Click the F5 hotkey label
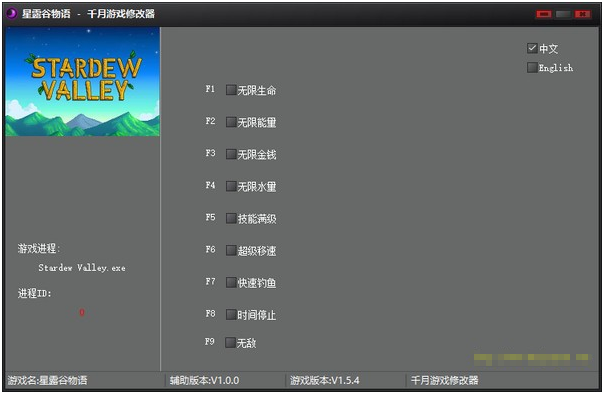 (x=210, y=217)
